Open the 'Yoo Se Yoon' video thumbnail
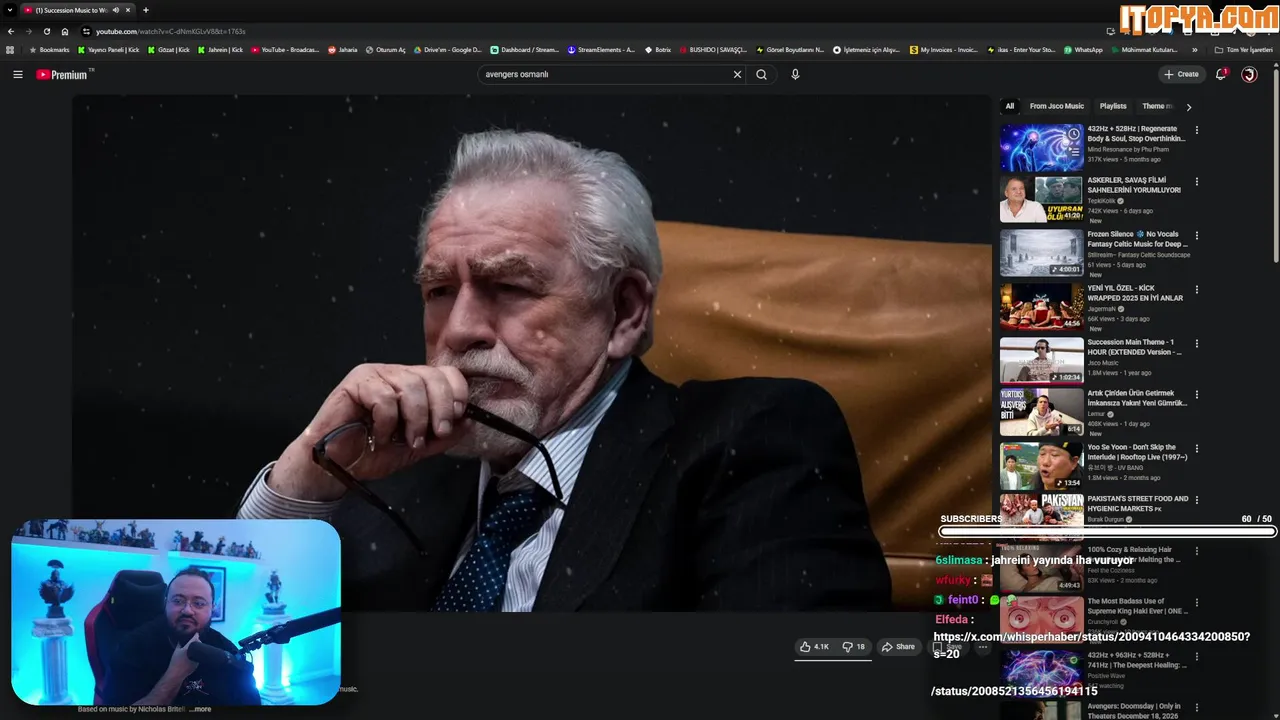 pos(1041,465)
